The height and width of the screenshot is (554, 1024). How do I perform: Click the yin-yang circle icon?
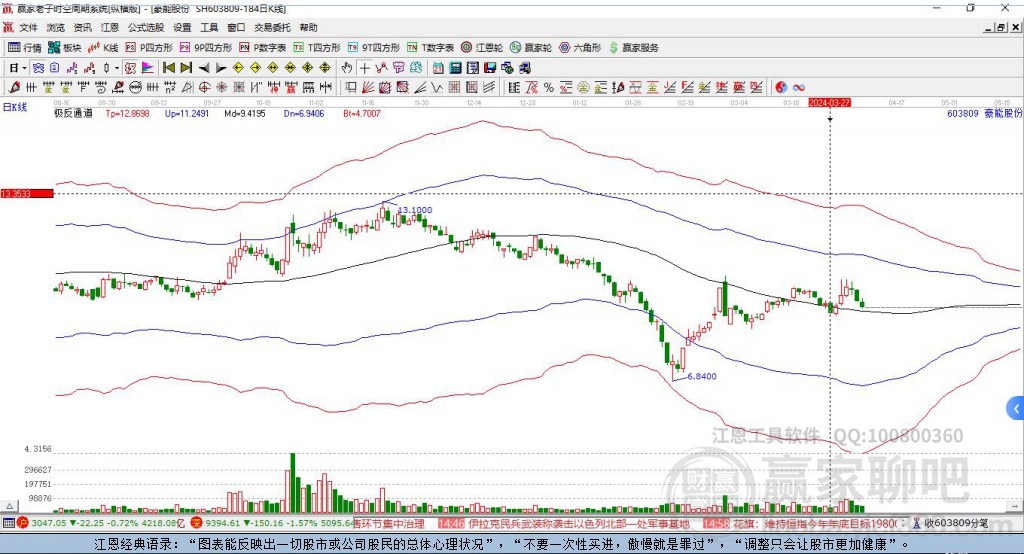tap(780, 88)
